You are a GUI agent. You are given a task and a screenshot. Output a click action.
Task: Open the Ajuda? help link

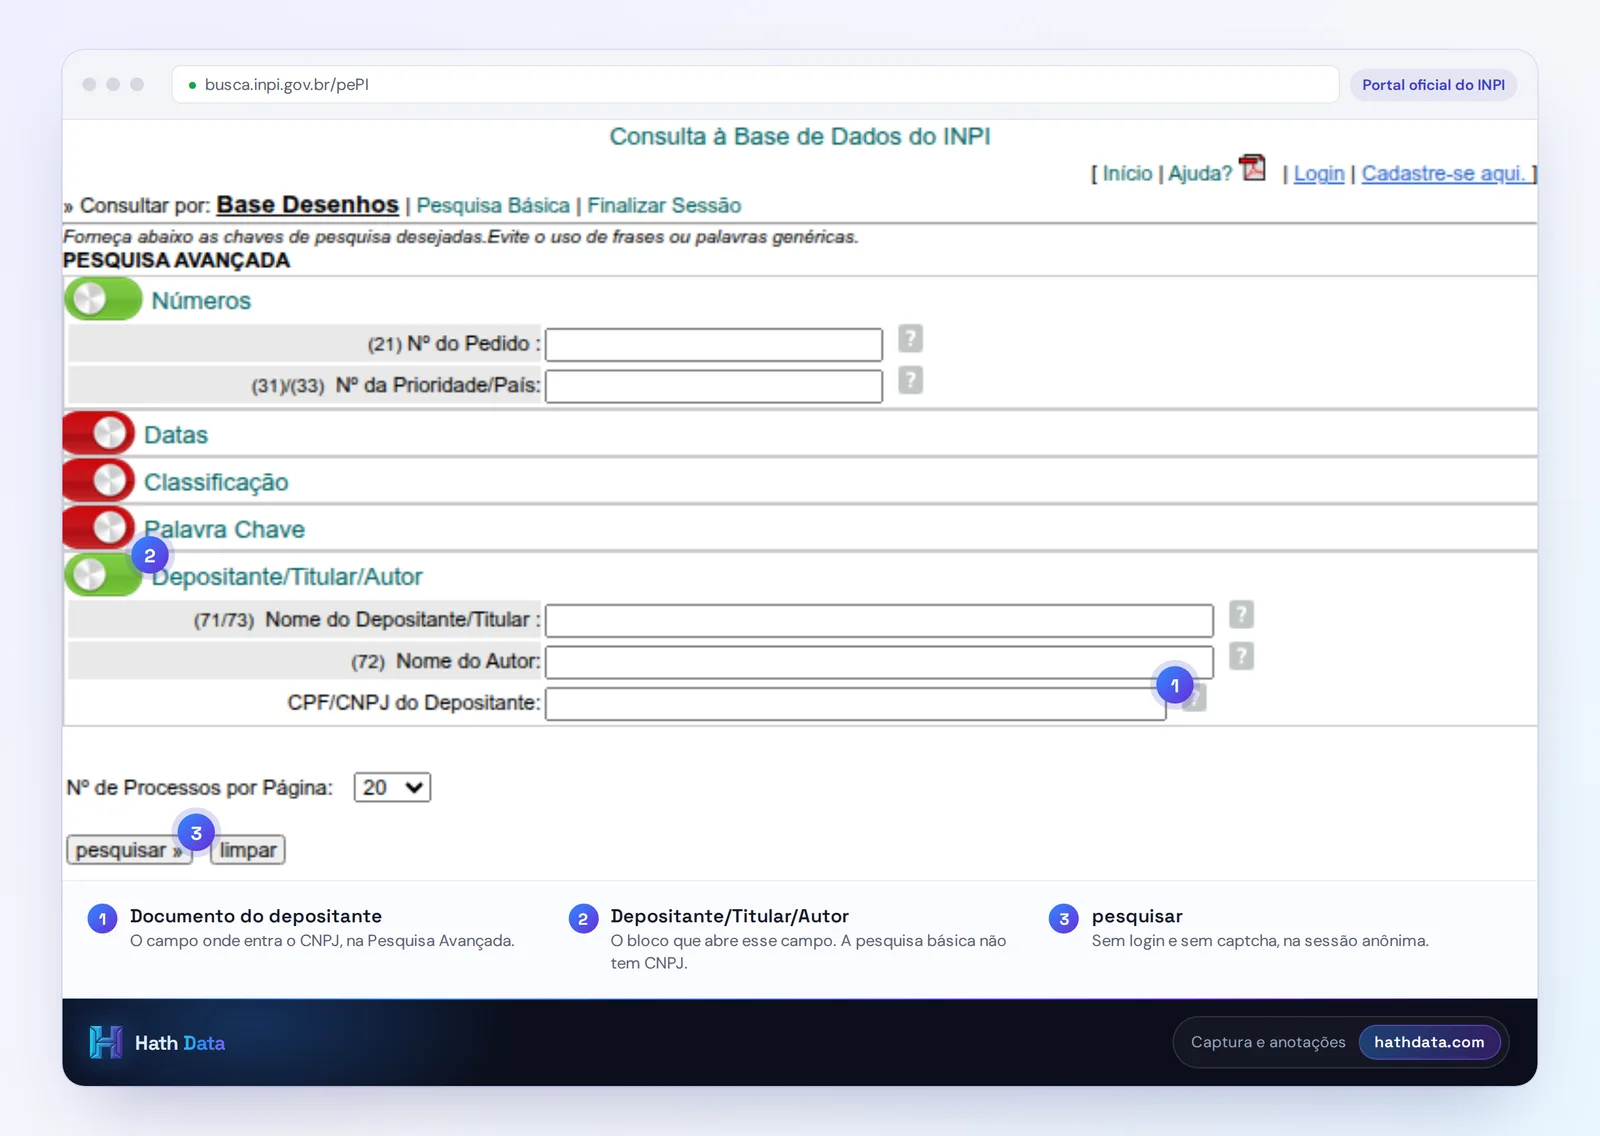tap(1200, 174)
